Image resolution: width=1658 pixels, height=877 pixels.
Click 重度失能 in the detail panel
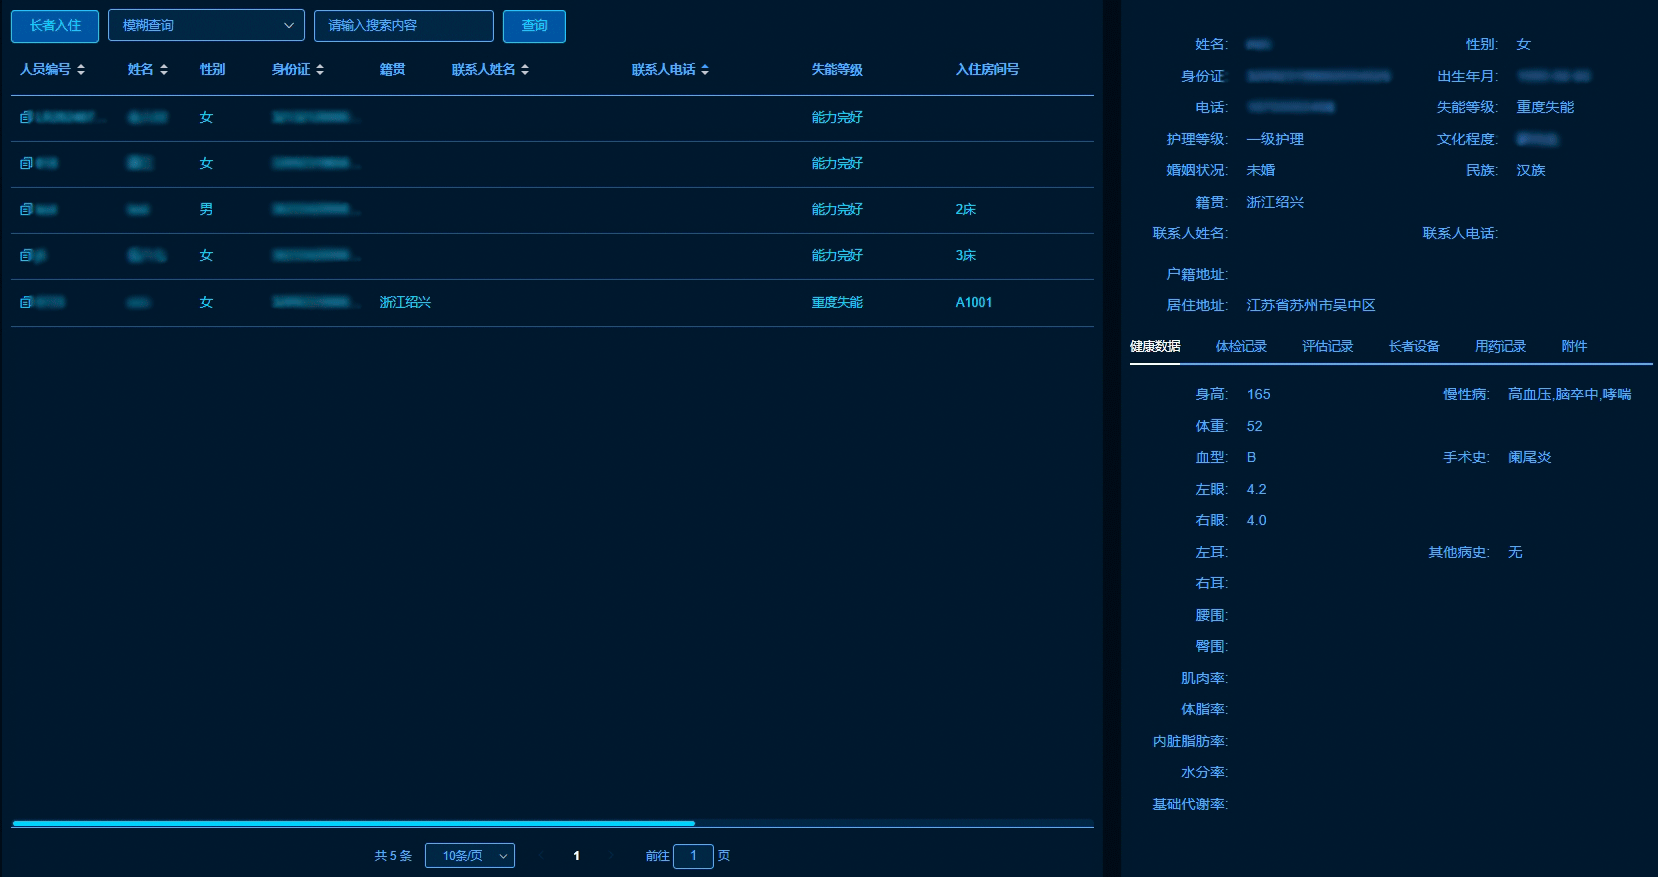click(x=1545, y=107)
